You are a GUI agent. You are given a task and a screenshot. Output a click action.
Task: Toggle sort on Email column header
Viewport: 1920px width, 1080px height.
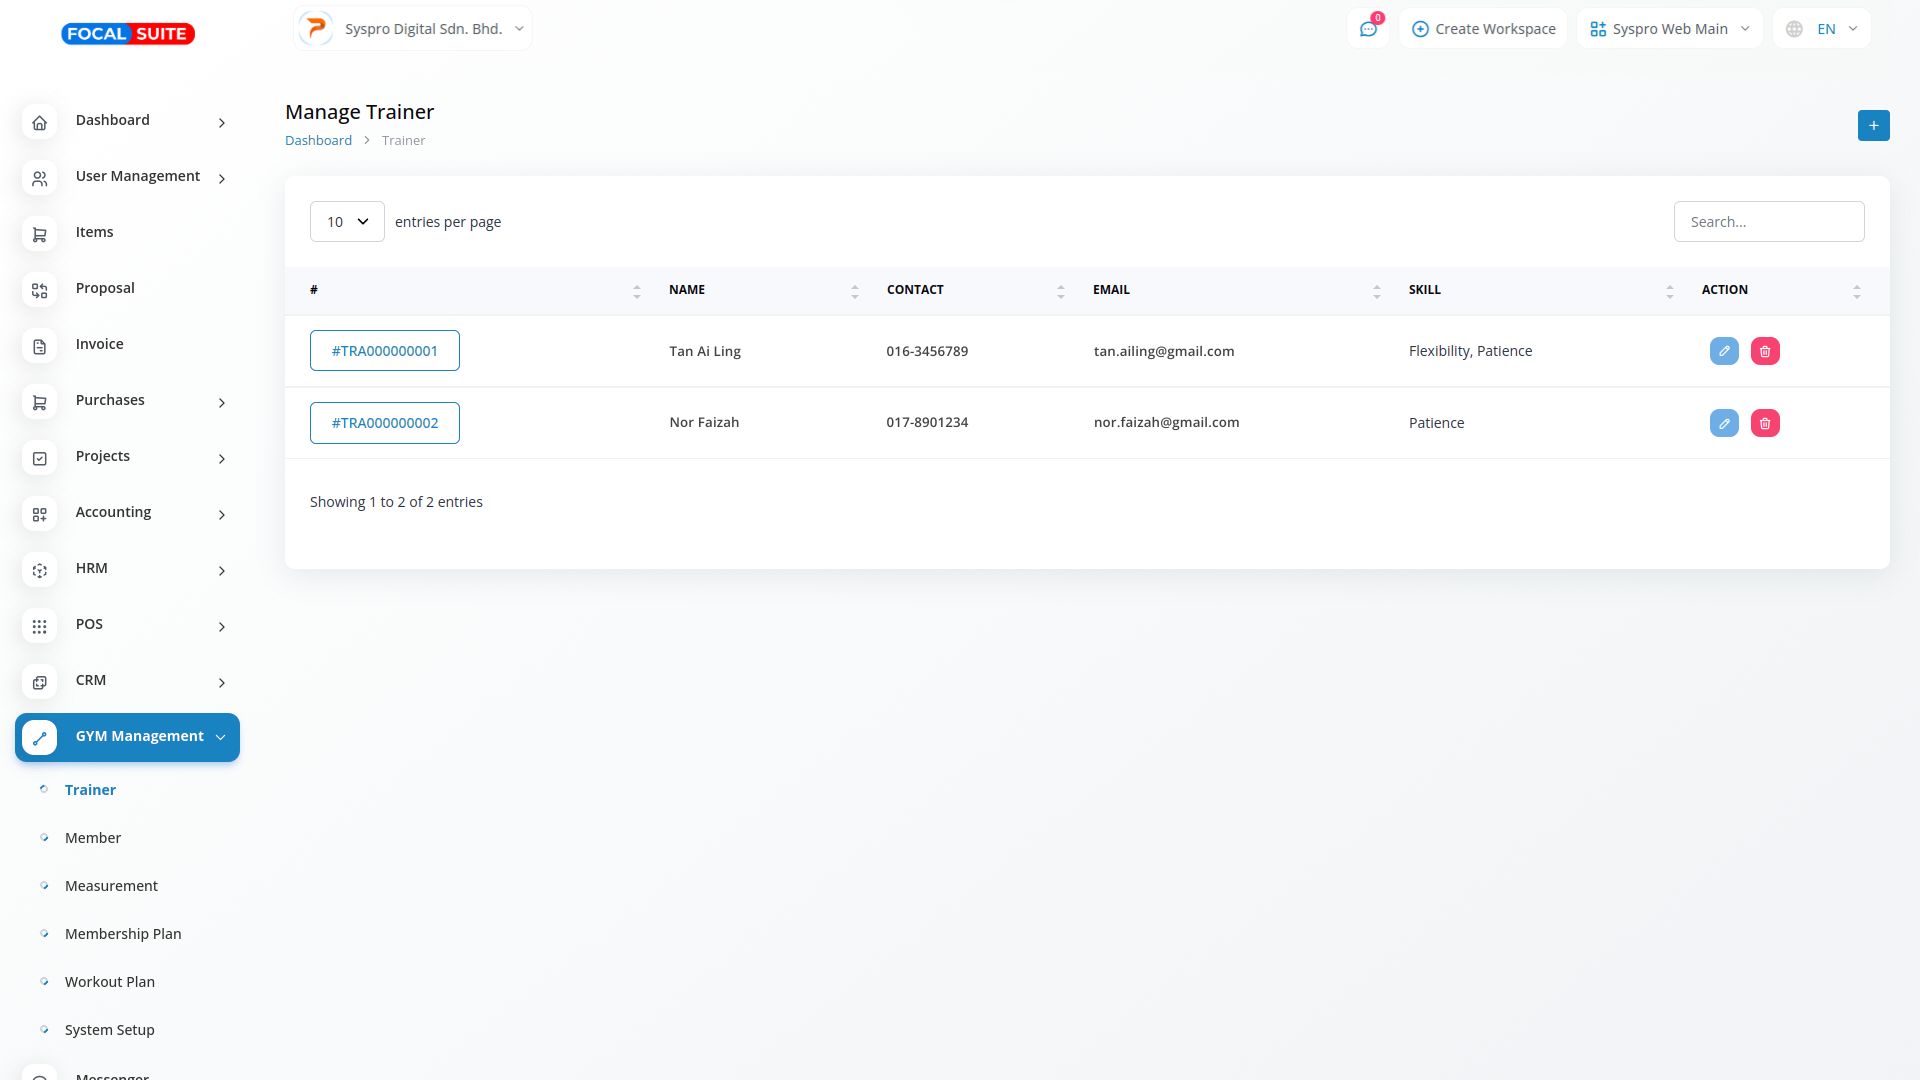coord(1376,291)
